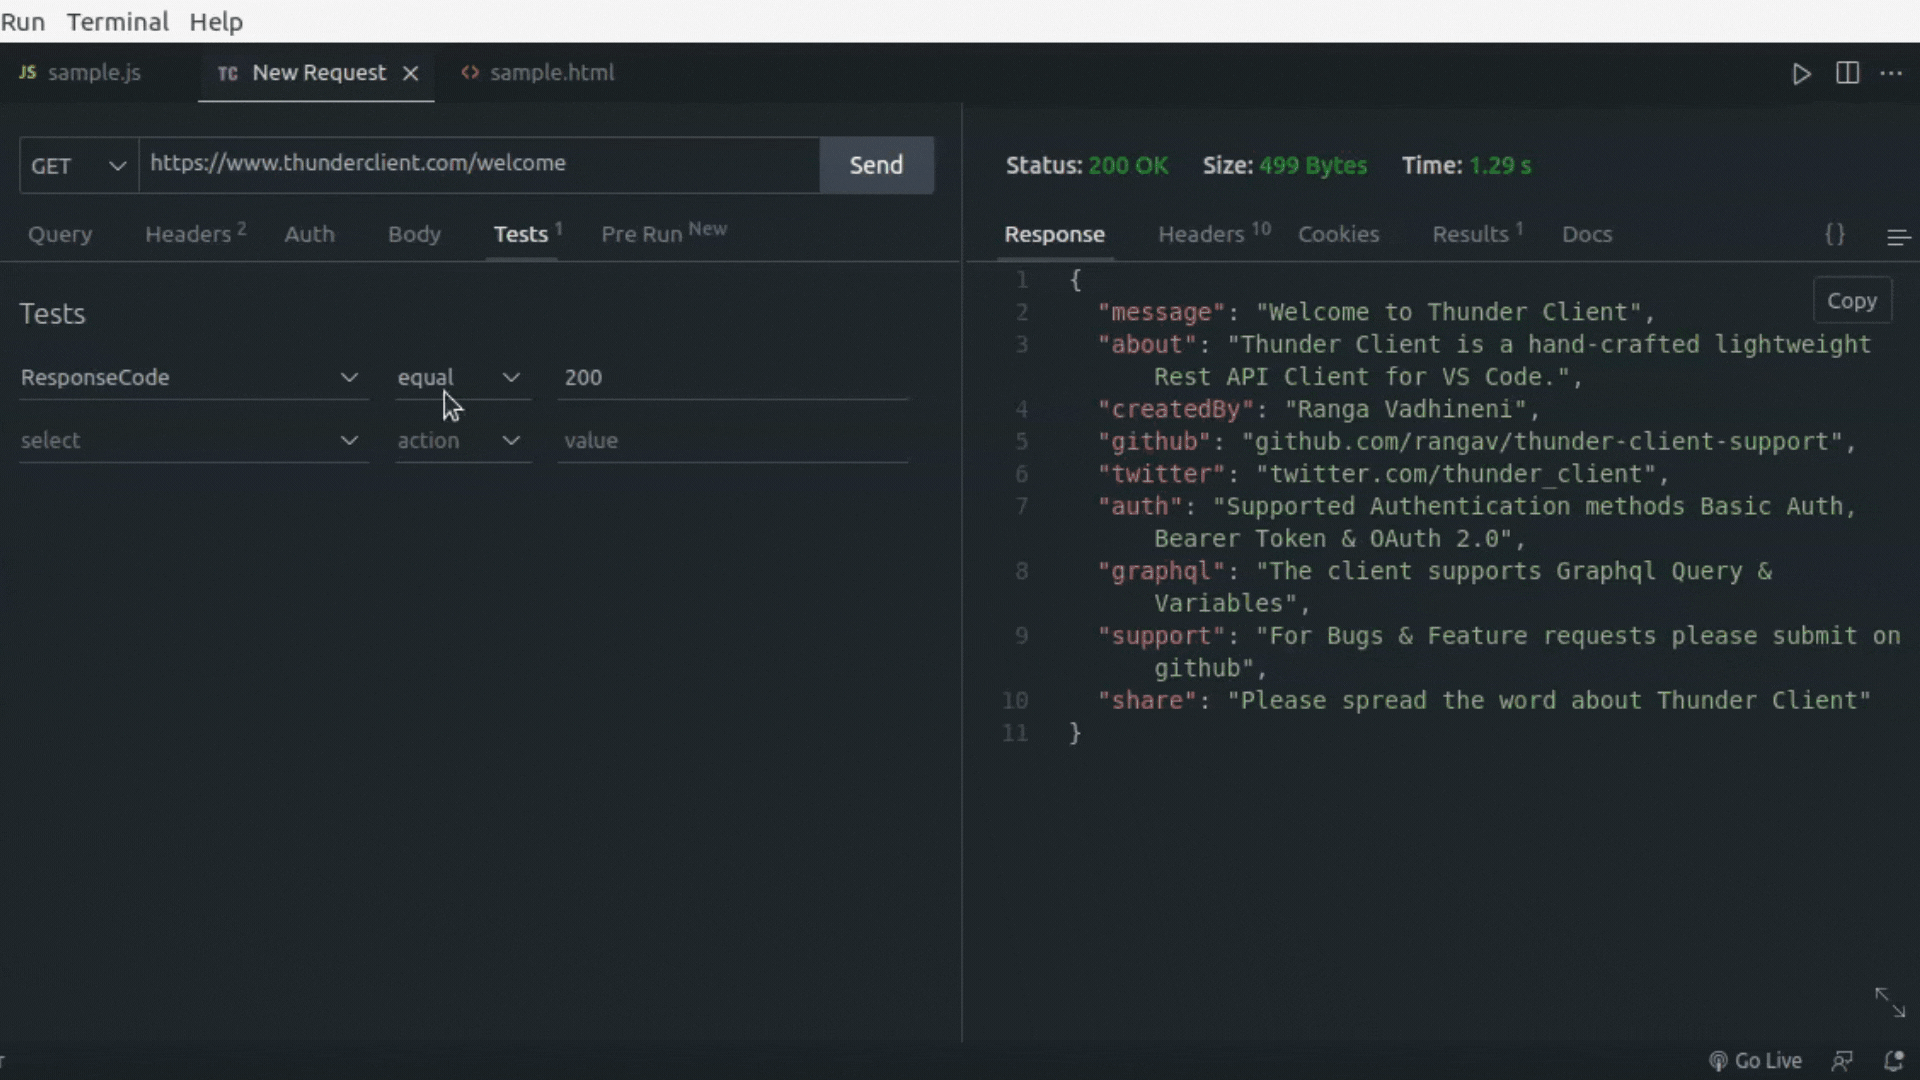This screenshot has width=1920, height=1080.
Task: Open the response menu lines icon
Action: point(1898,237)
